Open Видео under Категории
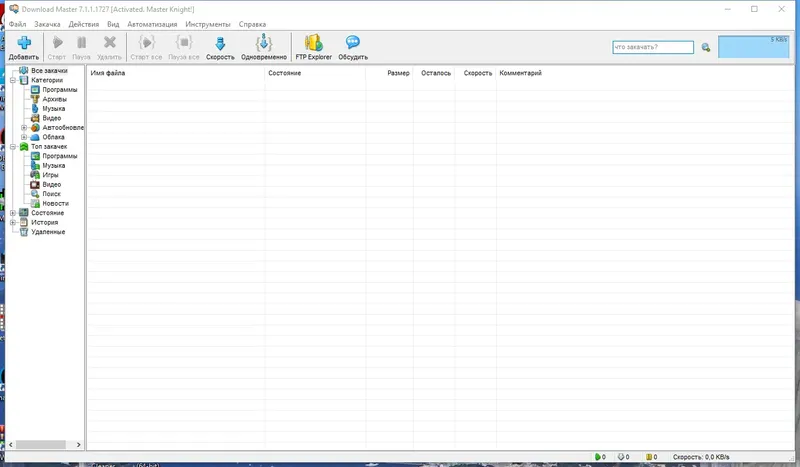Viewport: 800px width, 467px height. [x=52, y=118]
